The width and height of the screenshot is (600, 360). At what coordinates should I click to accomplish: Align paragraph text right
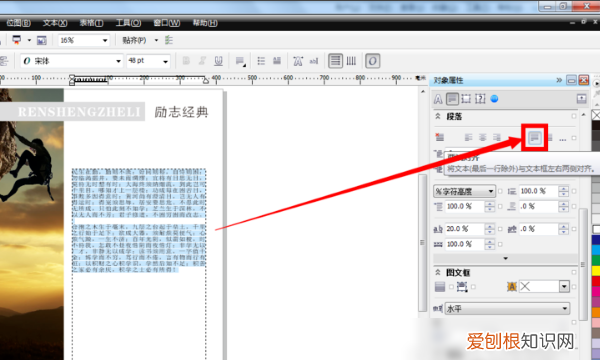coord(497,137)
